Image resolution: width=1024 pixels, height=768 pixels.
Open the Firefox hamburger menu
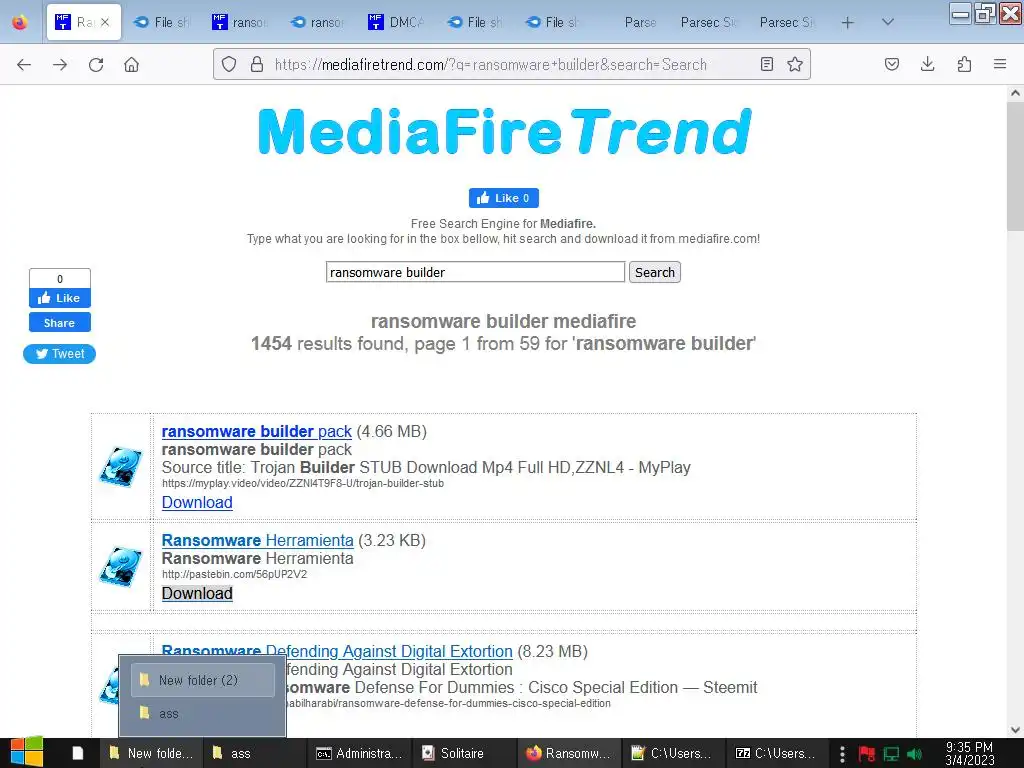click(x=1000, y=64)
